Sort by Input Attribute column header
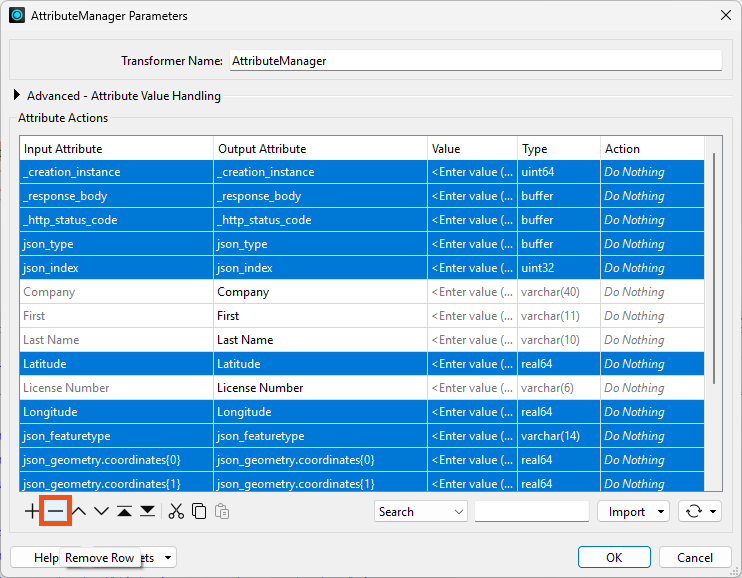 (116, 149)
